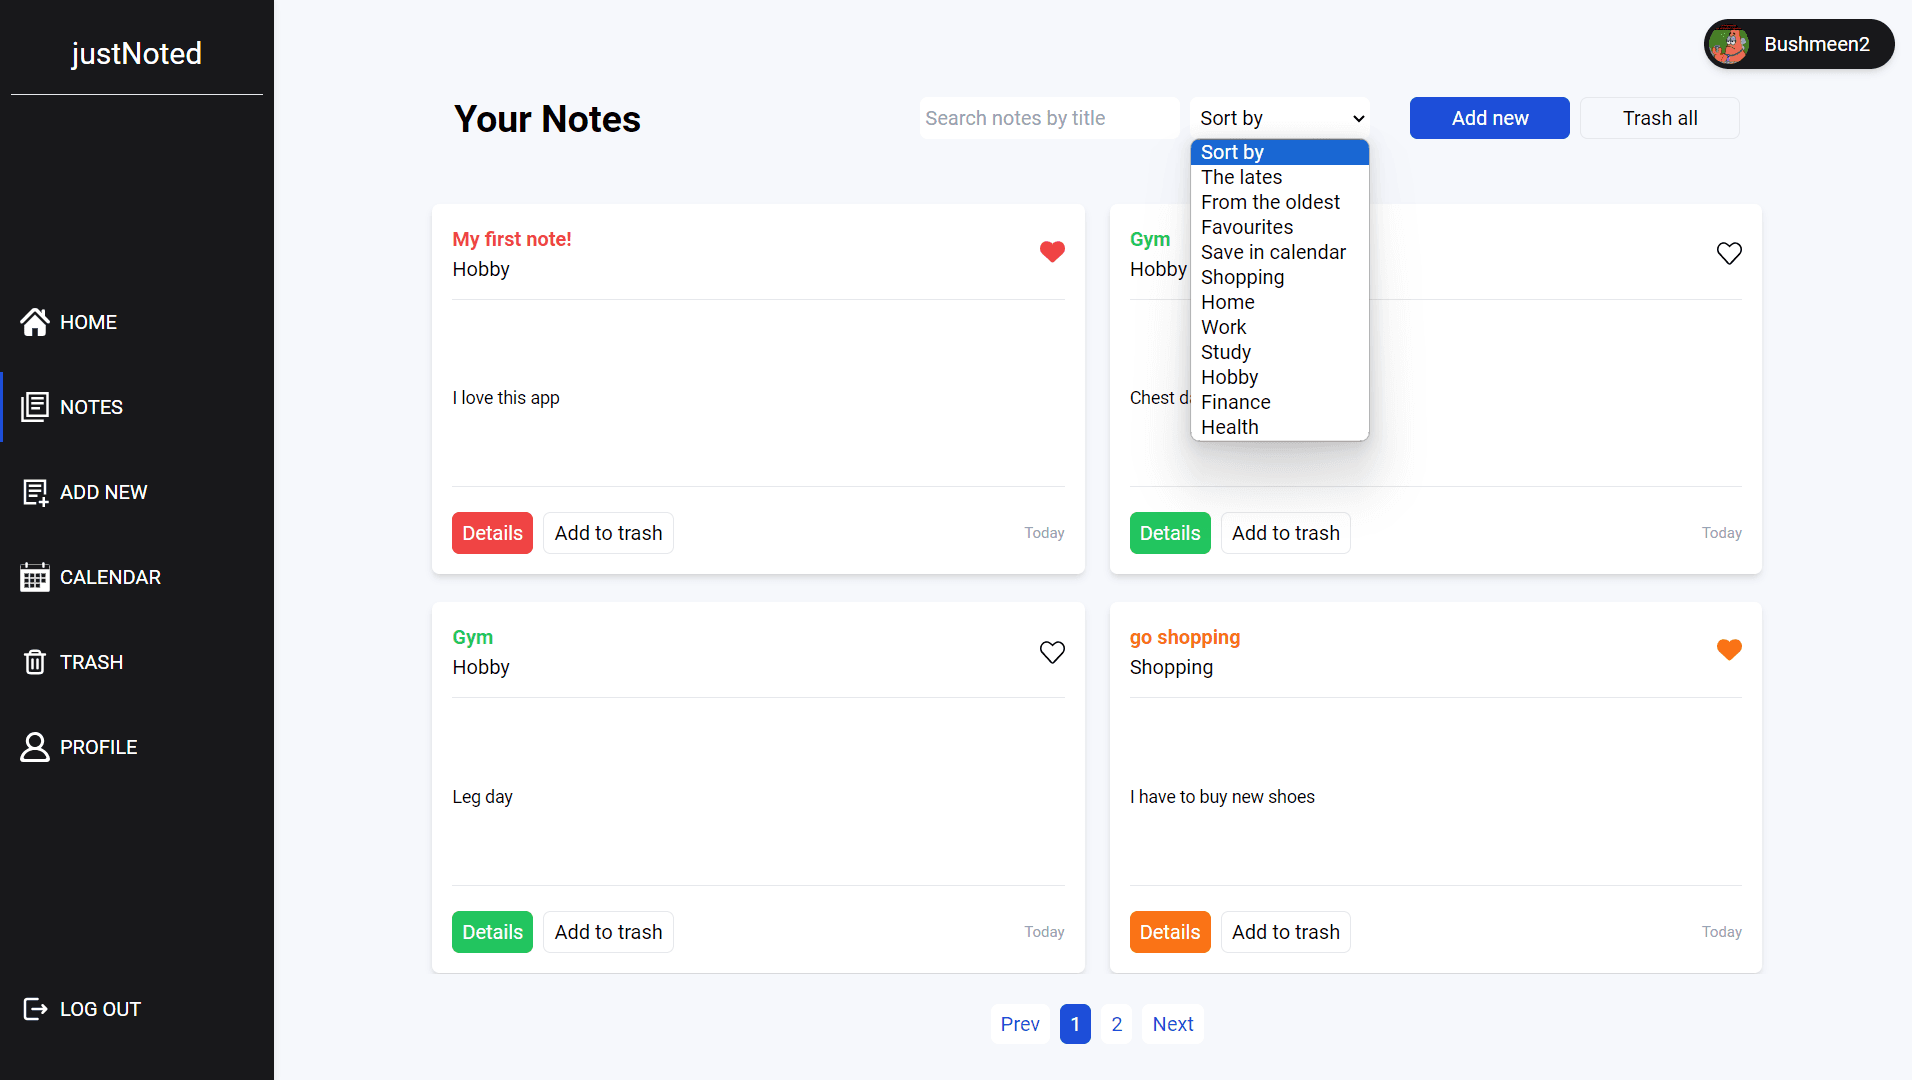1912x1080 pixels.
Task: Select 'Save in calendar' option
Action: tap(1279, 252)
